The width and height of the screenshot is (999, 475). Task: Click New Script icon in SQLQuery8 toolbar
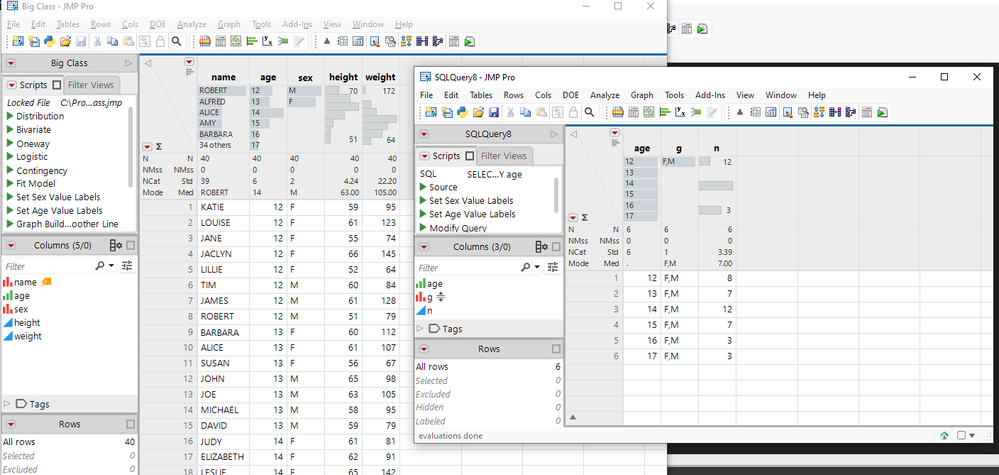tap(447, 112)
